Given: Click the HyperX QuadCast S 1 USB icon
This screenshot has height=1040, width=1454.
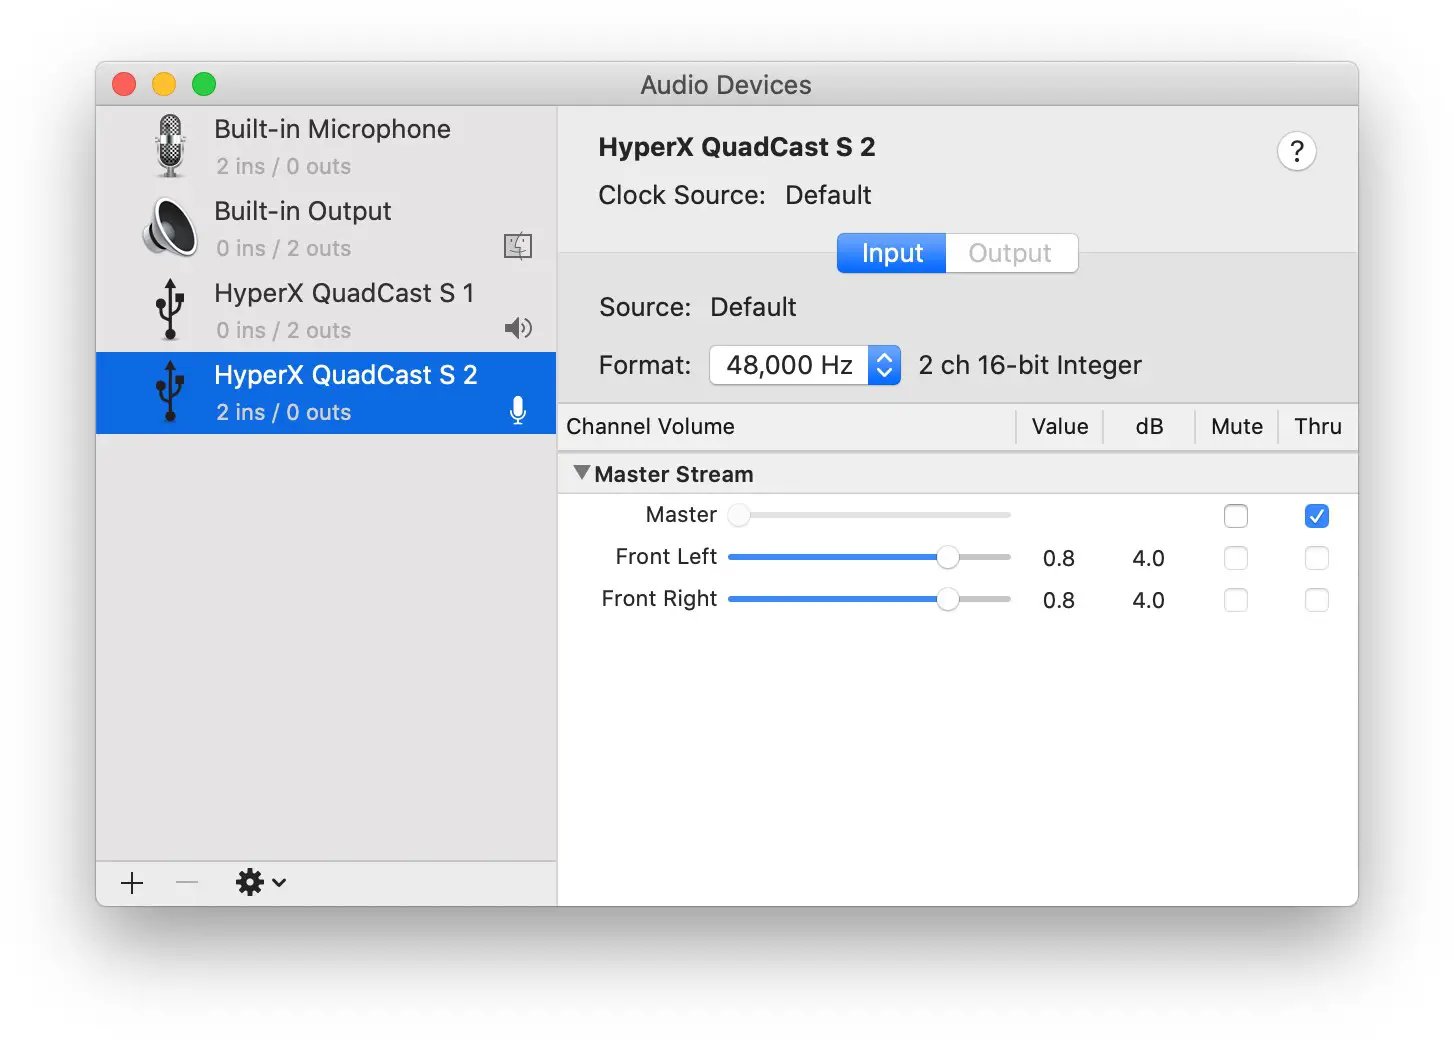Looking at the screenshot, I should point(171,310).
